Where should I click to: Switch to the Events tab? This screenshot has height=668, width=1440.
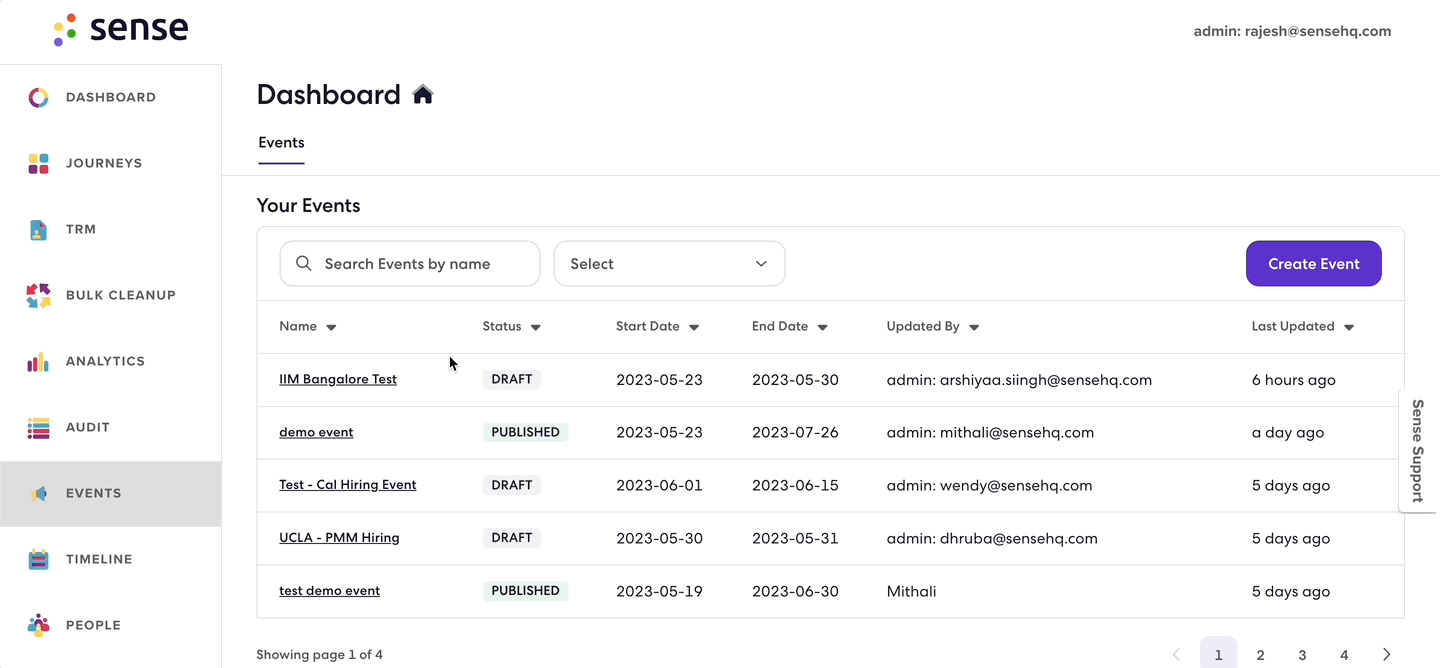(x=281, y=142)
